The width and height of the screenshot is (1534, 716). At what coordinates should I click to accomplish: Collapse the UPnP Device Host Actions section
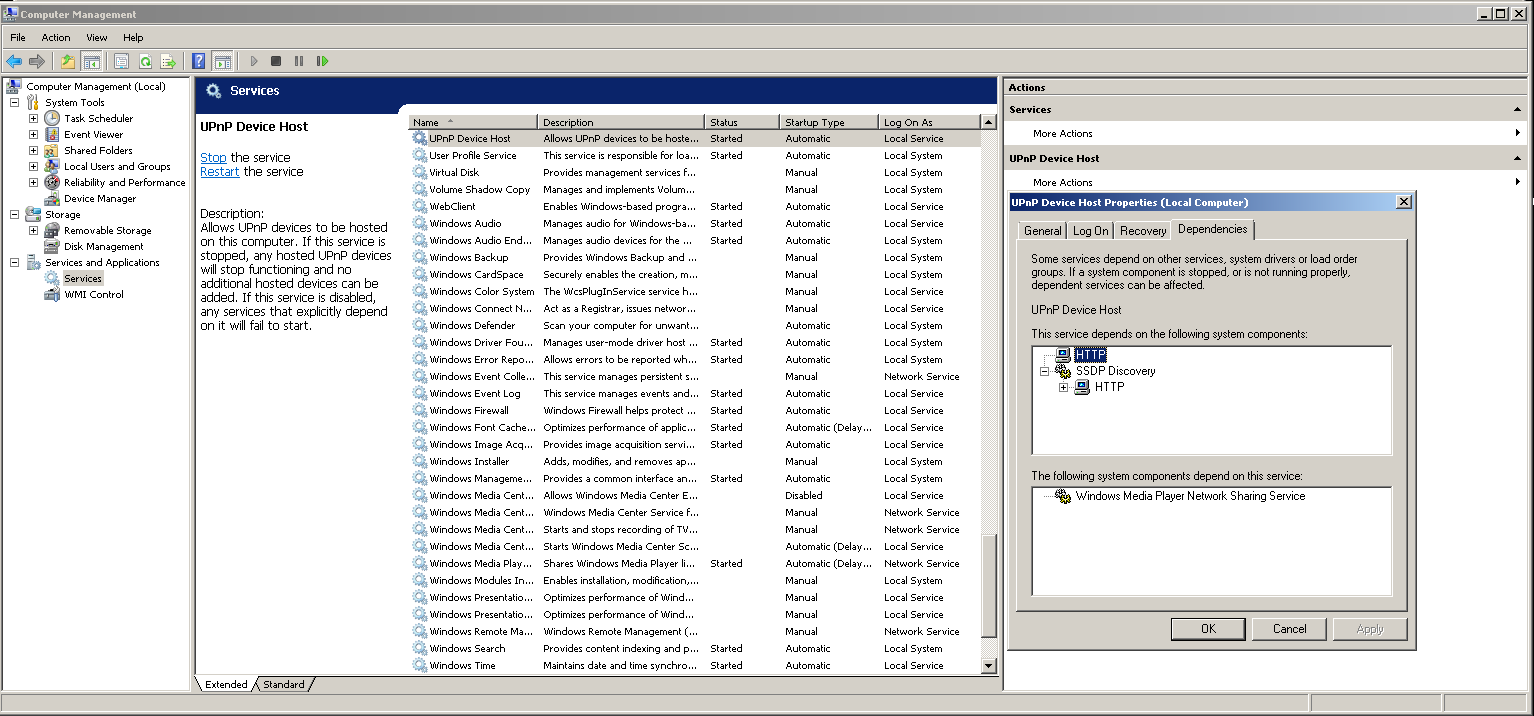(1519, 158)
